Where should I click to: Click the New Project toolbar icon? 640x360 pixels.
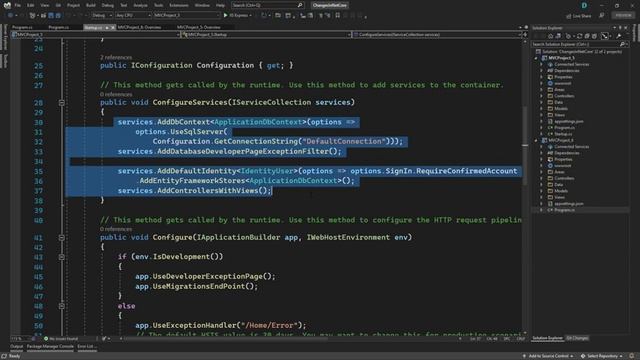tap(32, 16)
